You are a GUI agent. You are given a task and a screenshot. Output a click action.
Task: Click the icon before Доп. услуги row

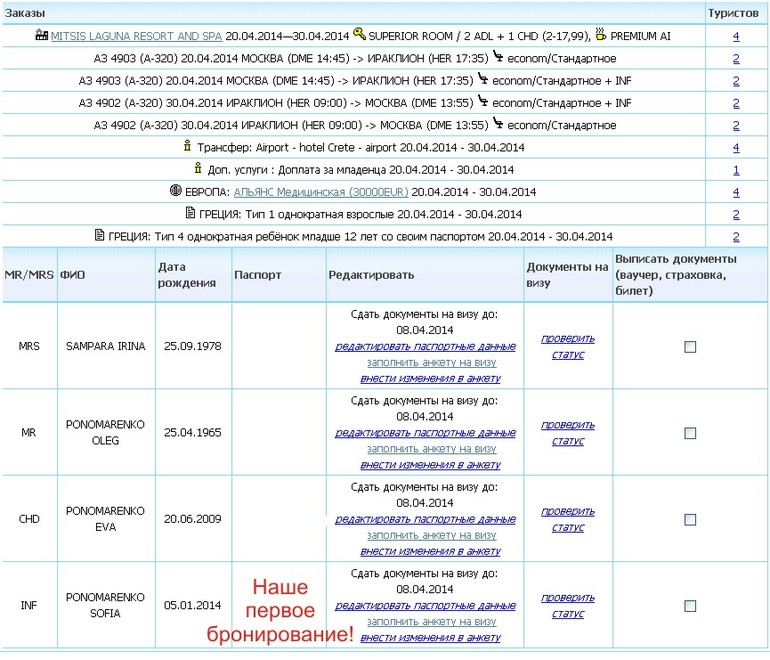pos(198,168)
